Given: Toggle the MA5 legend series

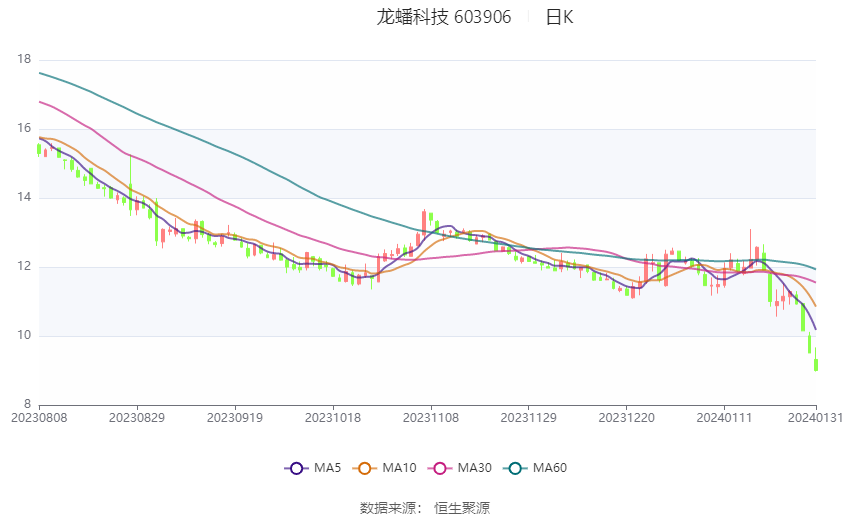Looking at the screenshot, I should coord(313,468).
